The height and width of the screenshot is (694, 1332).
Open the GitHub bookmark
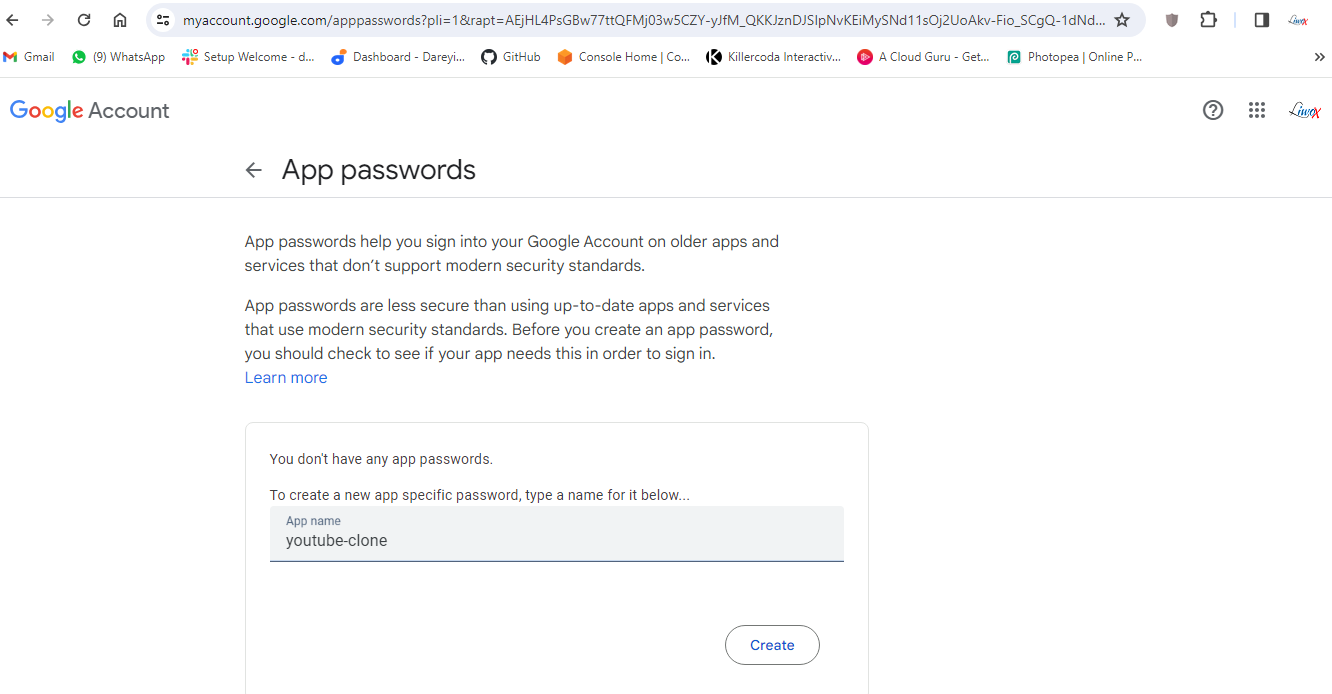(511, 57)
